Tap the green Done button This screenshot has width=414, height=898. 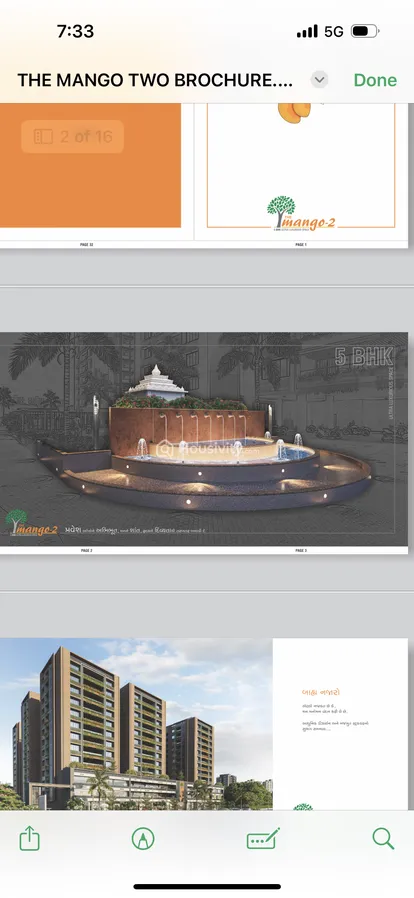pyautogui.click(x=375, y=80)
